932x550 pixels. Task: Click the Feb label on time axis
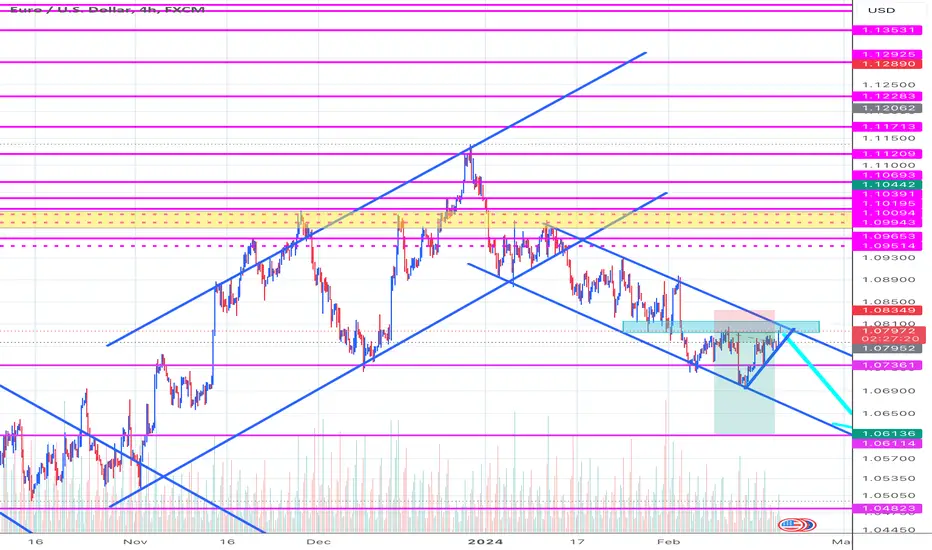668,542
